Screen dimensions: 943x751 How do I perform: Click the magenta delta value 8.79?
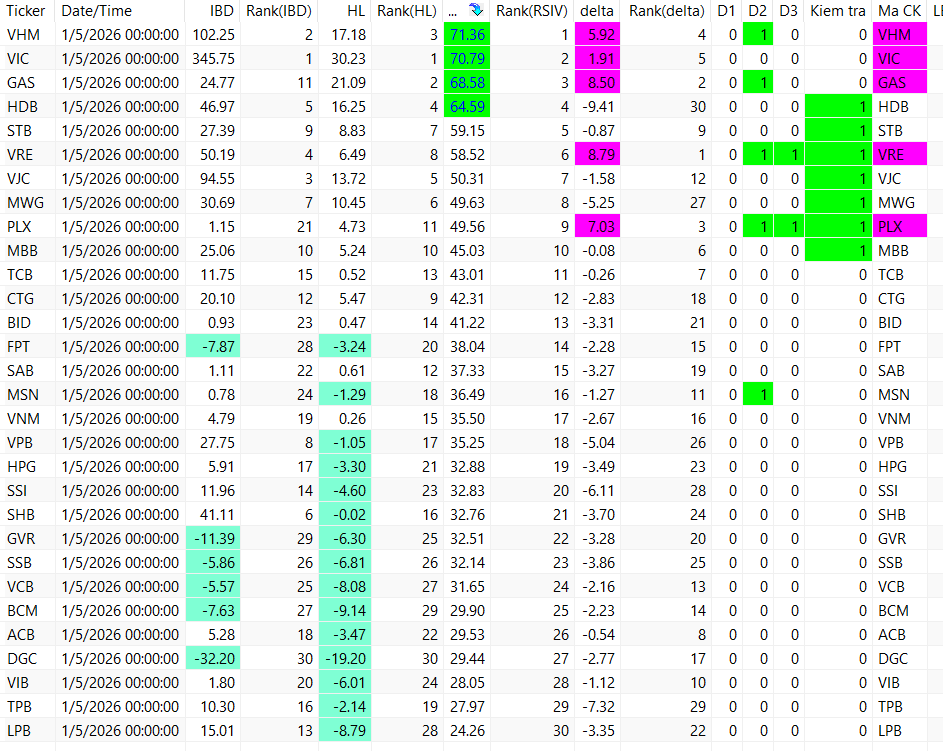[x=598, y=155]
